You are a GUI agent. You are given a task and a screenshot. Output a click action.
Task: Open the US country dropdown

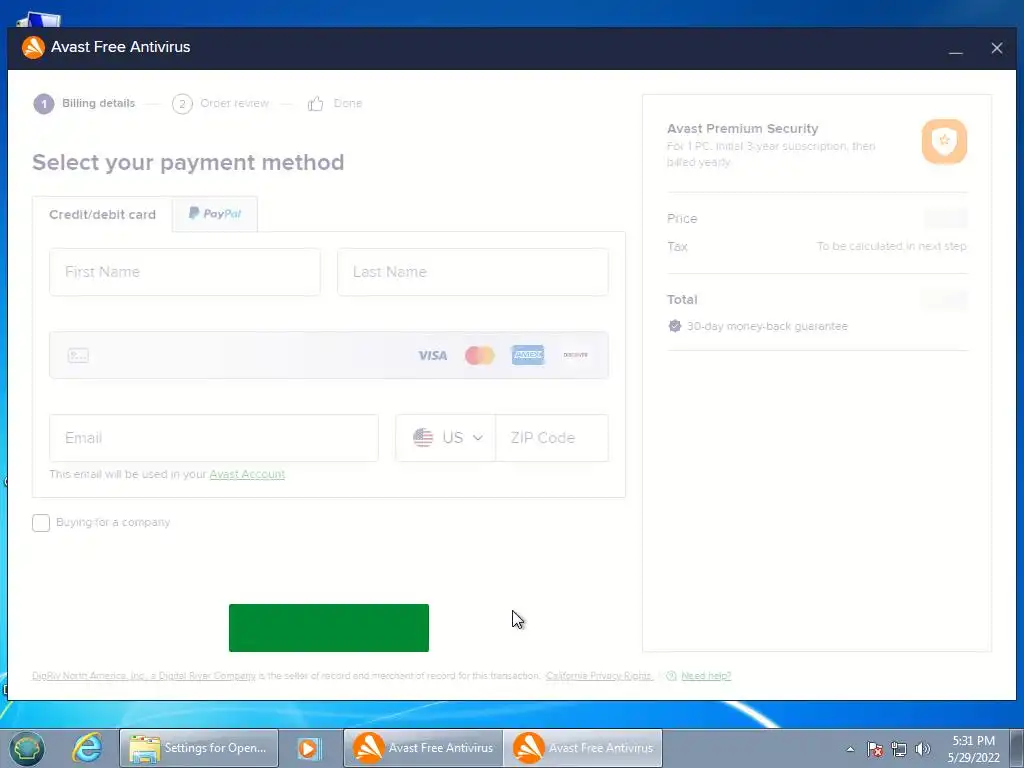click(x=446, y=438)
